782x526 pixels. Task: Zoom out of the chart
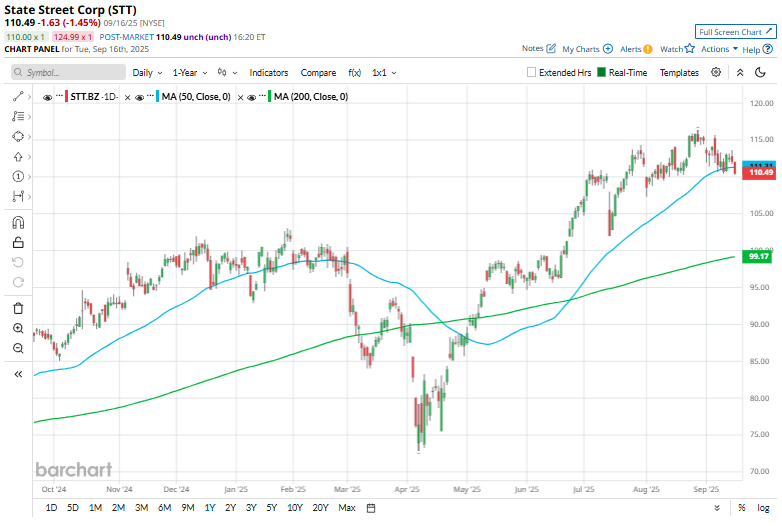click(x=18, y=348)
